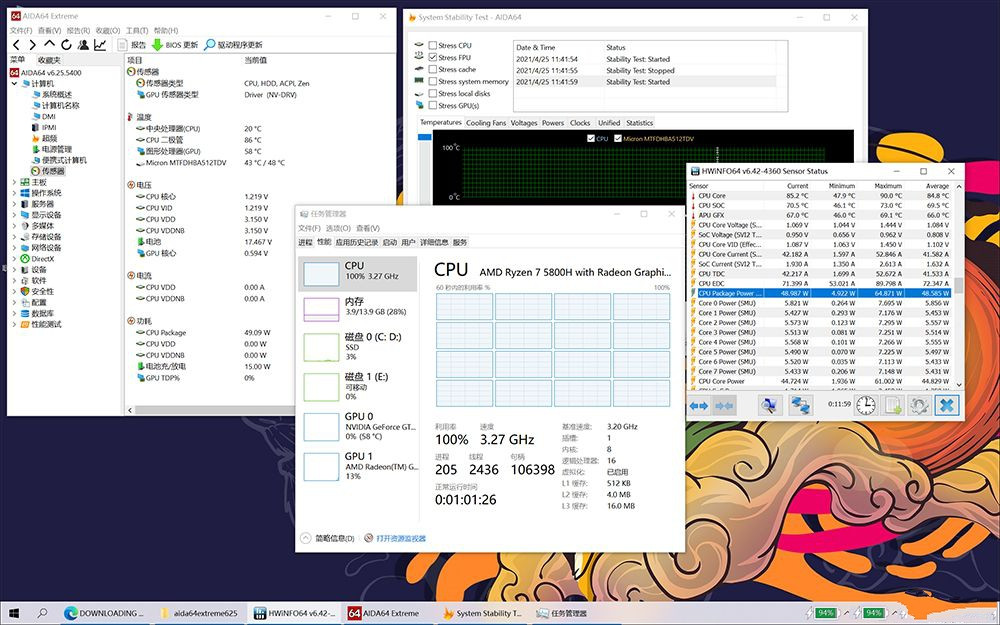This screenshot has height=625, width=1000.
Task: Open AIDA64 graph chart icon
Action: pyautogui.click(x=100, y=45)
